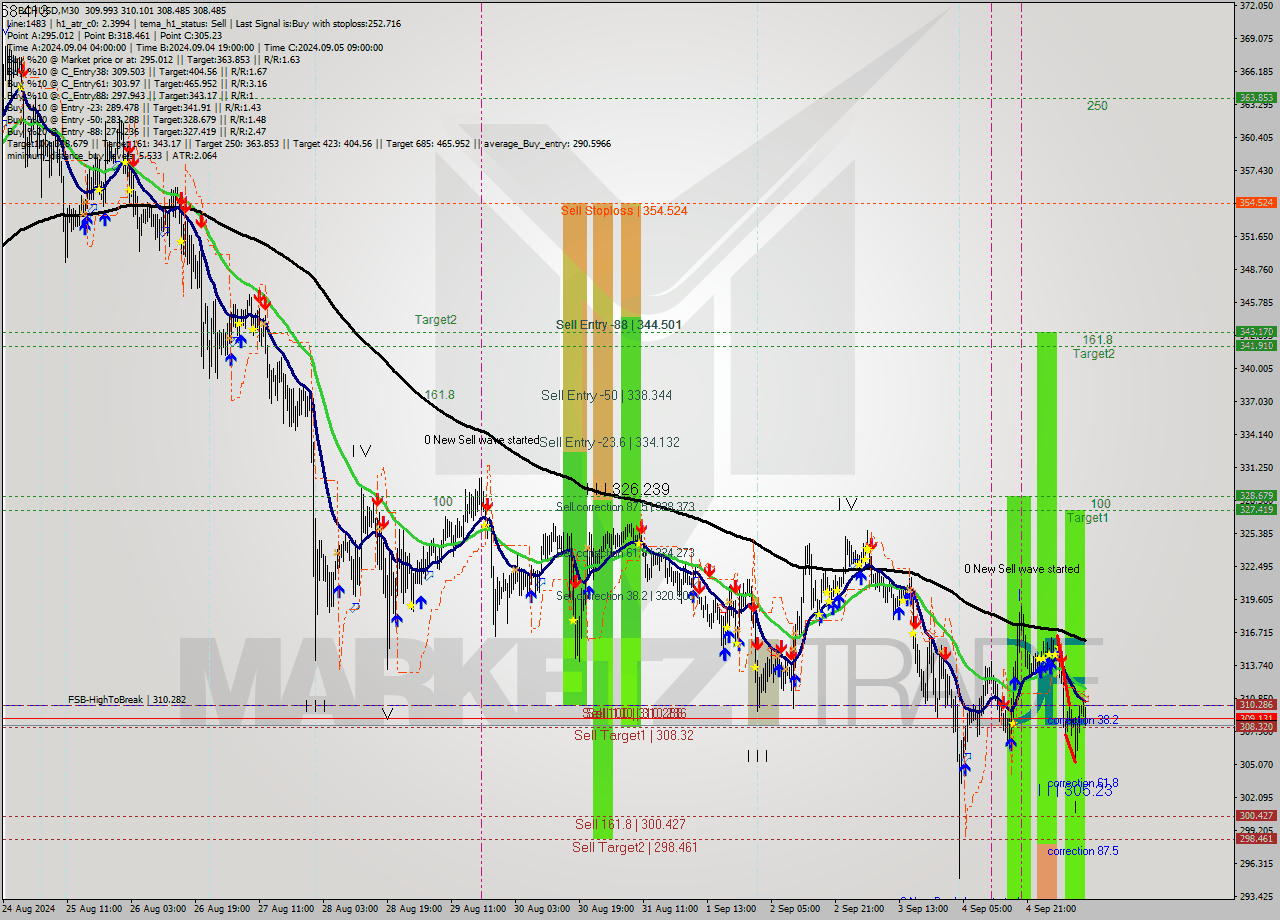Click the blue 'correction 61.8' label

coord(1083,783)
